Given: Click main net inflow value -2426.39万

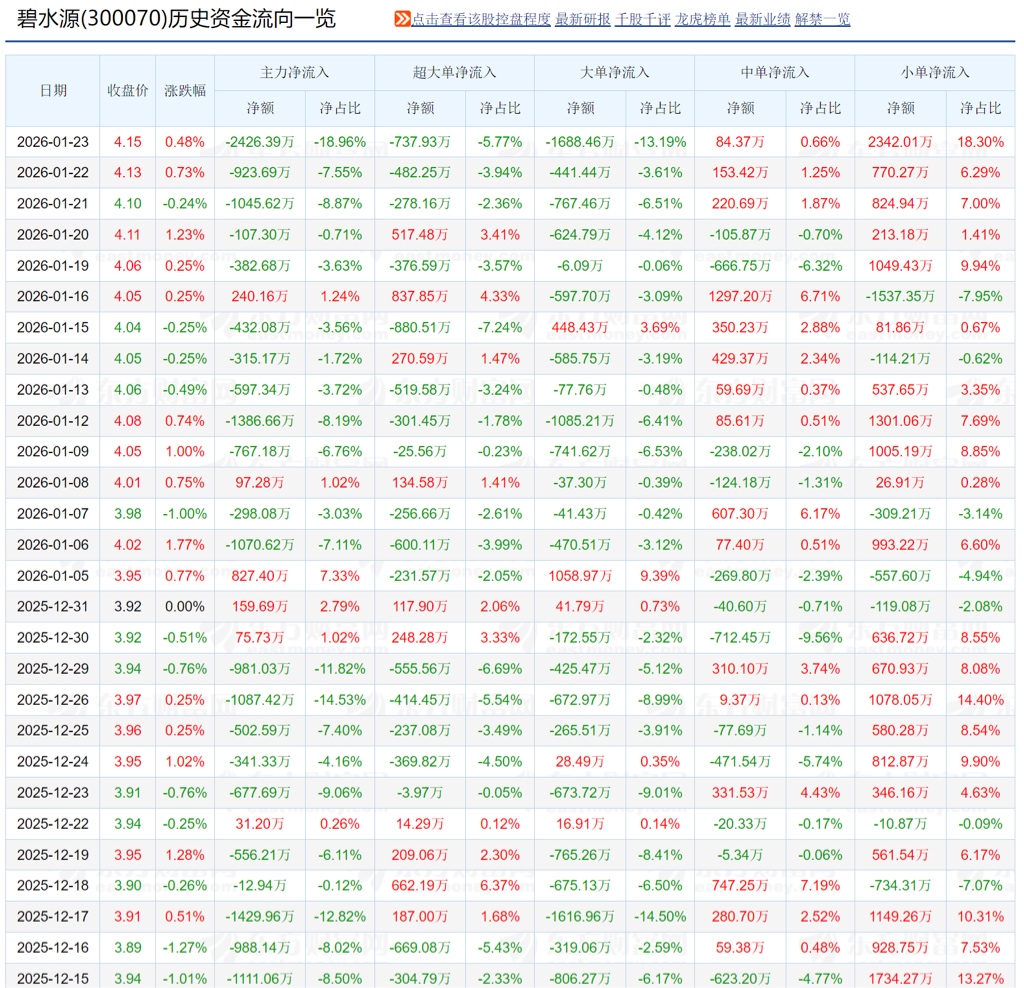Looking at the screenshot, I should tap(260, 142).
